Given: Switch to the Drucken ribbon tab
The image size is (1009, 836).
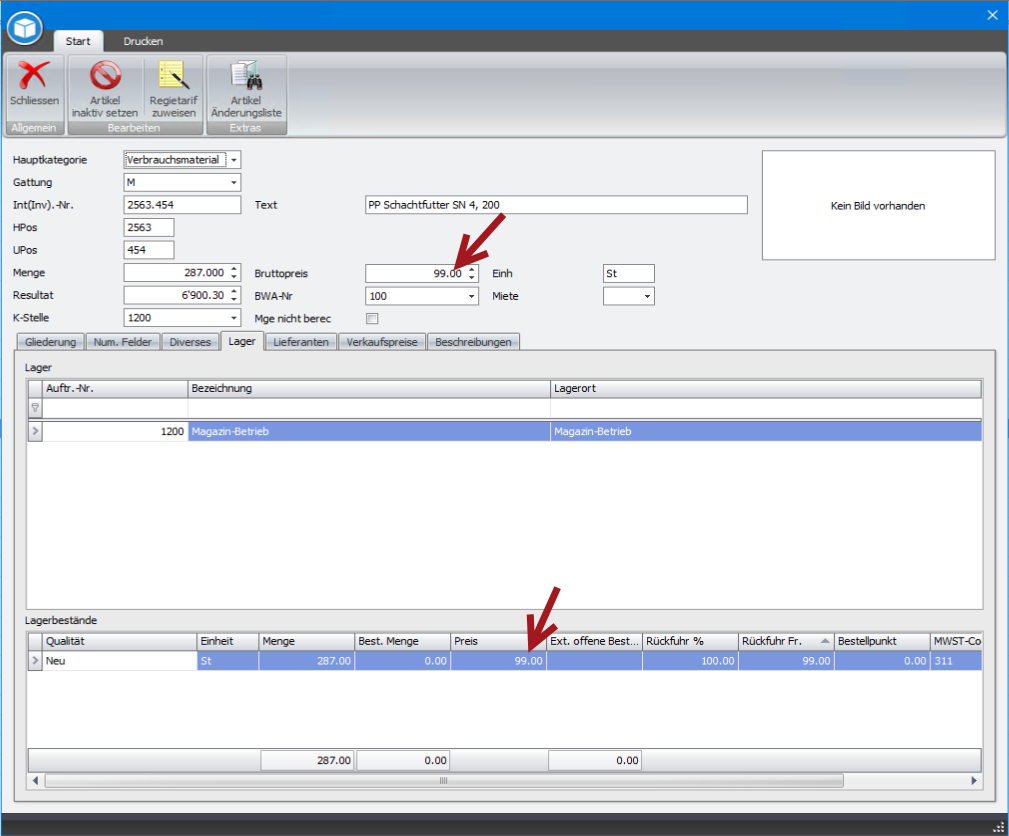Looking at the screenshot, I should pyautogui.click(x=143, y=41).
